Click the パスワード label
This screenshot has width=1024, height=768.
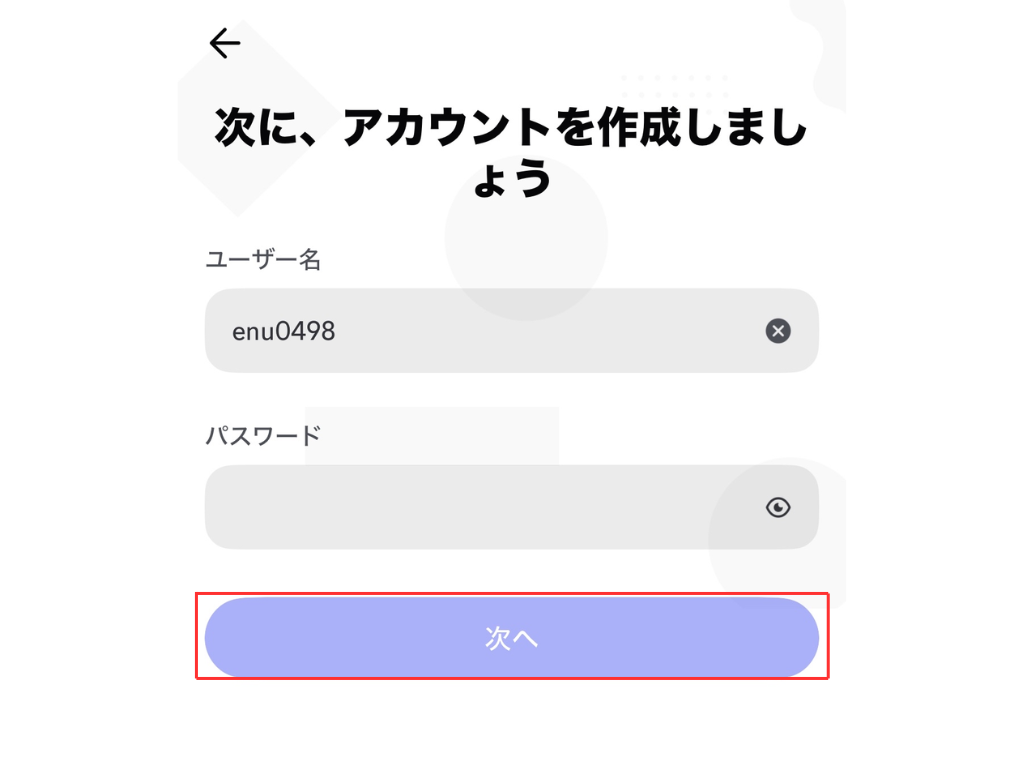263,436
